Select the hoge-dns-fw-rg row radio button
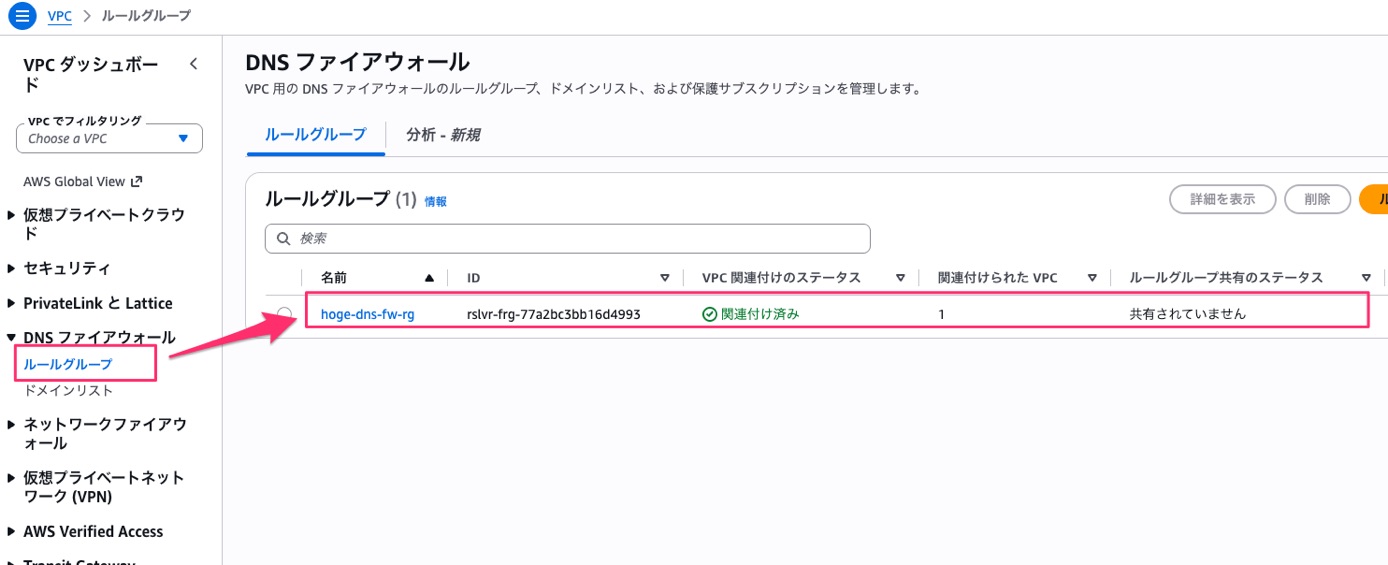 pos(285,314)
